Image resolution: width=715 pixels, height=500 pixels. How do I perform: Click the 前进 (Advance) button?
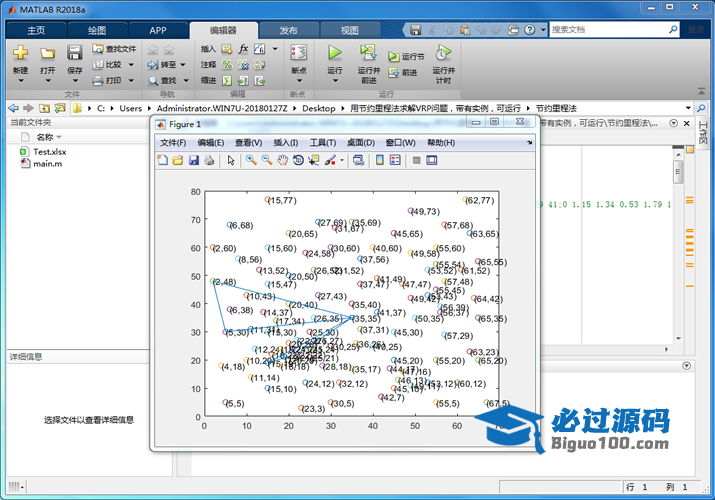403,72
